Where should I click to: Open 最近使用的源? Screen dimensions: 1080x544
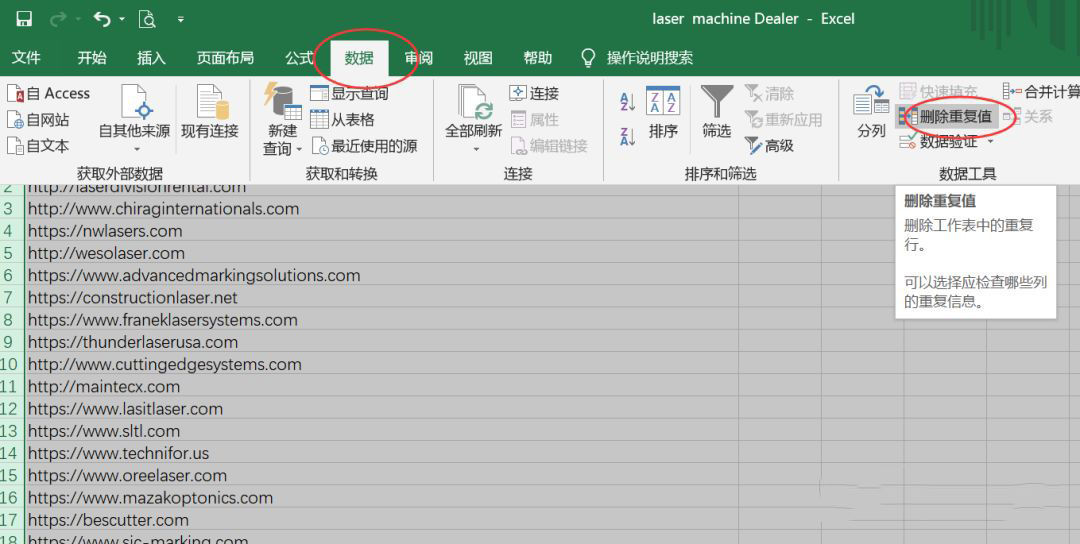point(364,146)
